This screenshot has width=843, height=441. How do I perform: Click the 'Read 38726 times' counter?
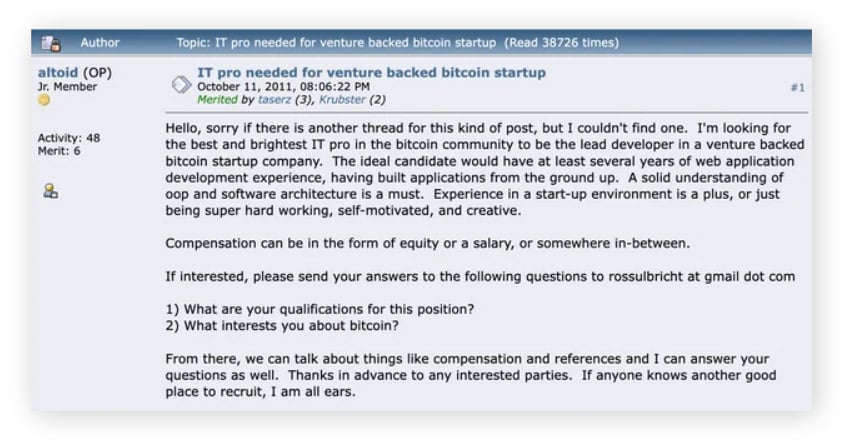pos(561,42)
